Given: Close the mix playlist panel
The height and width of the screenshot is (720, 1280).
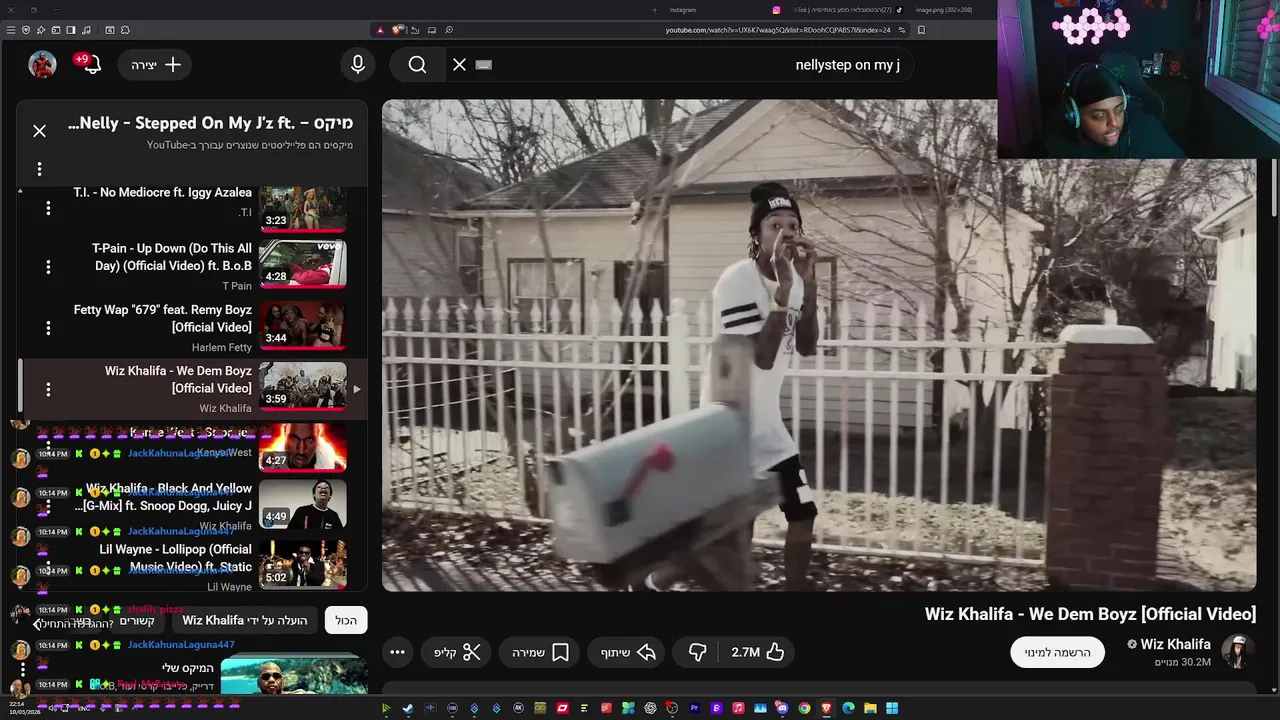Looking at the screenshot, I should click(x=39, y=131).
